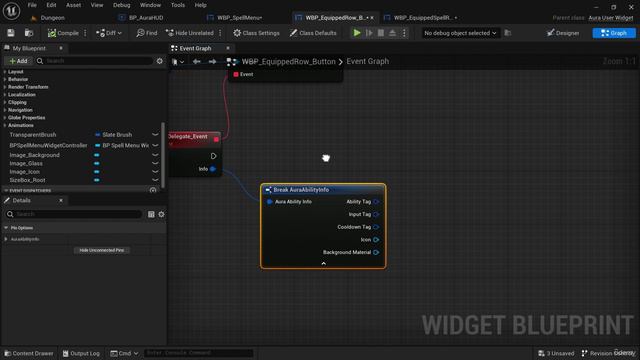The width and height of the screenshot is (640, 360).
Task: Open compile options next to Compile
Action: [85, 33]
